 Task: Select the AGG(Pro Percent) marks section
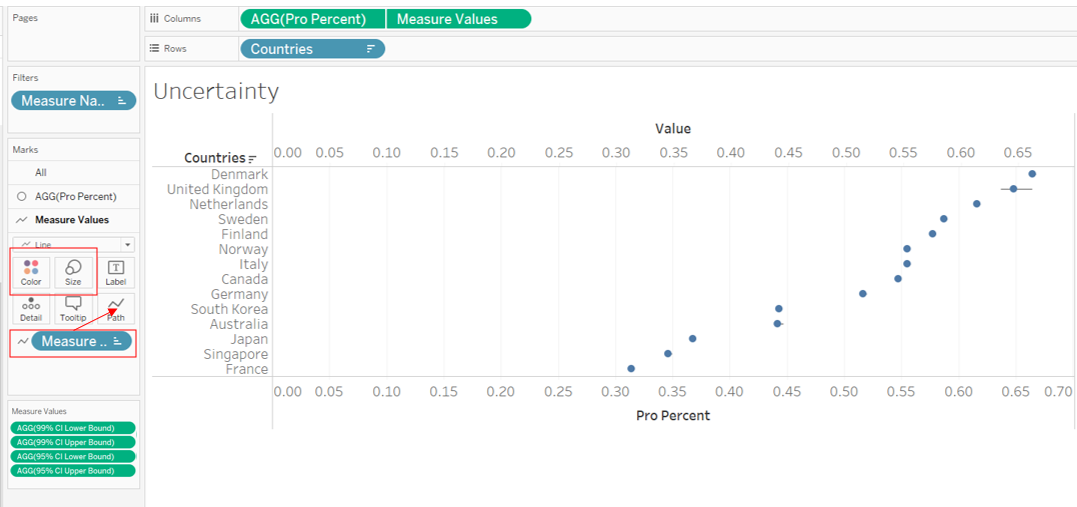pos(75,196)
